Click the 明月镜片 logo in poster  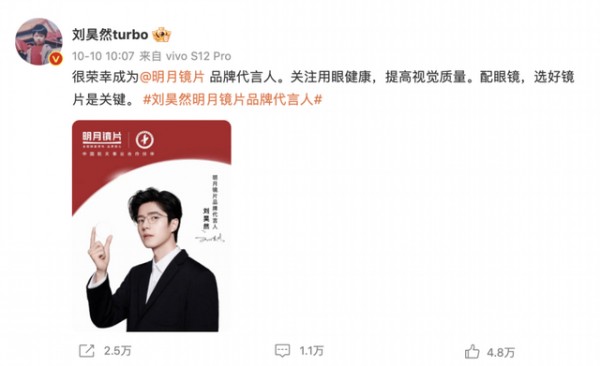coord(102,139)
